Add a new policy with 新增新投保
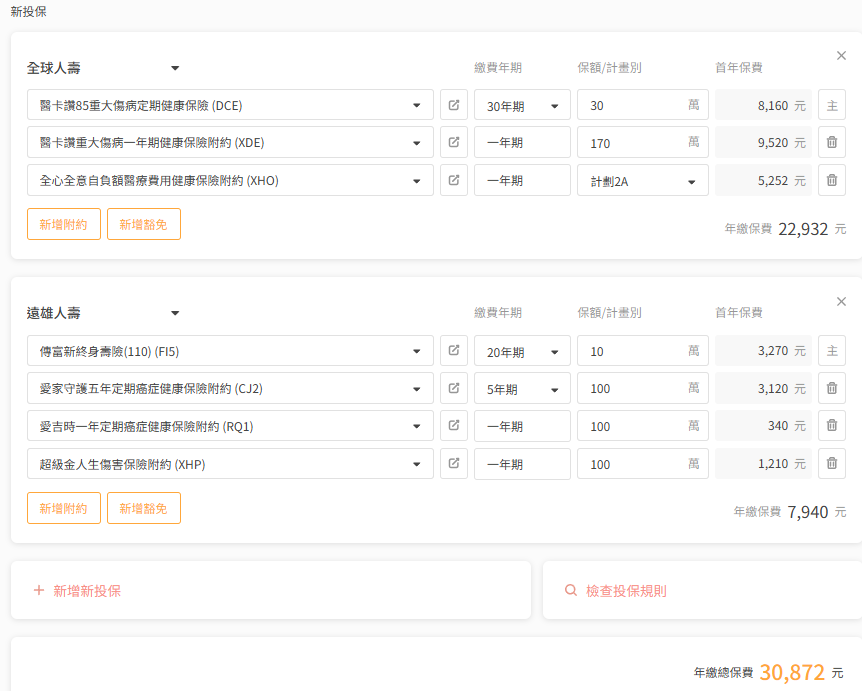Viewport: 862px width, 691px height. click(x=270, y=590)
